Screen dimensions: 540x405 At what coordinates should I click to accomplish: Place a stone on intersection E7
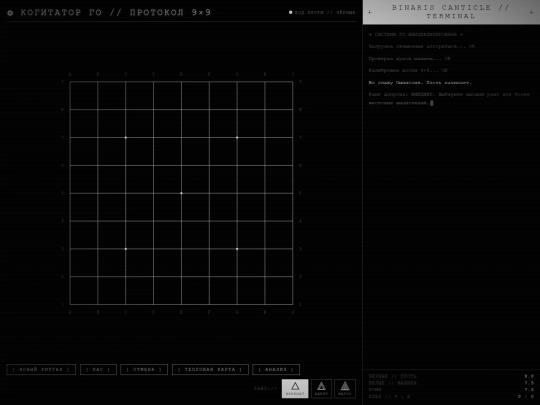click(181, 137)
